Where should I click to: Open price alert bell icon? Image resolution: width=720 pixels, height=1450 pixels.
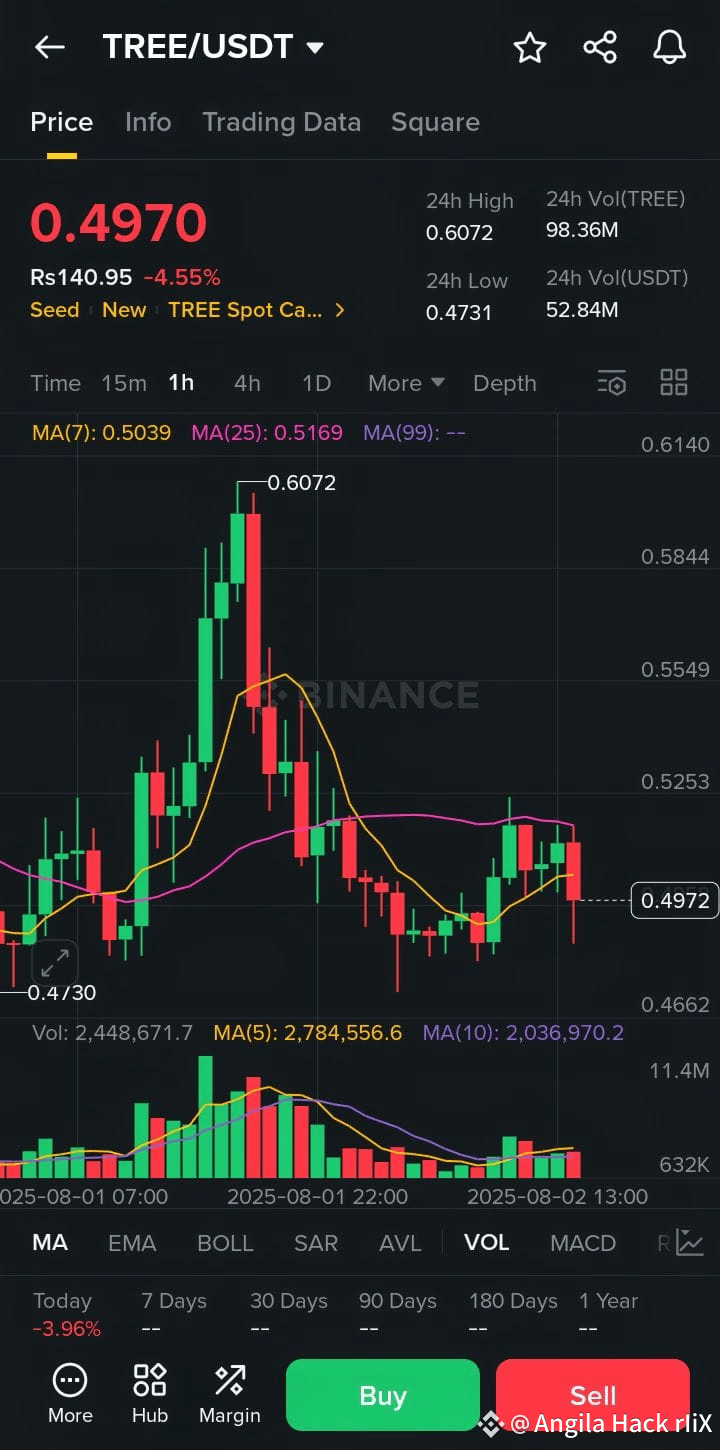(669, 47)
